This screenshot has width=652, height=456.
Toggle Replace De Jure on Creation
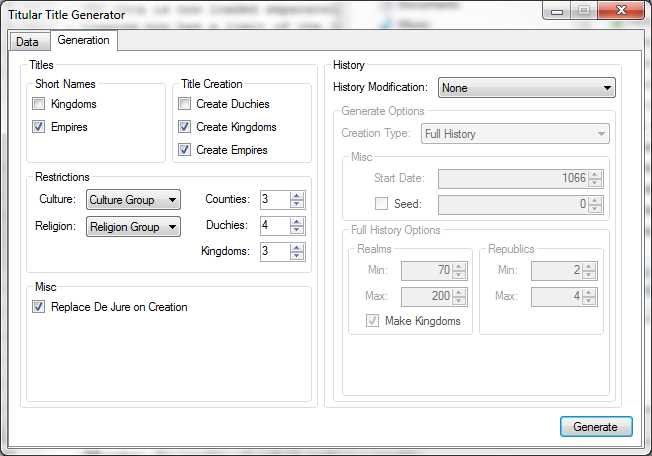(x=39, y=307)
